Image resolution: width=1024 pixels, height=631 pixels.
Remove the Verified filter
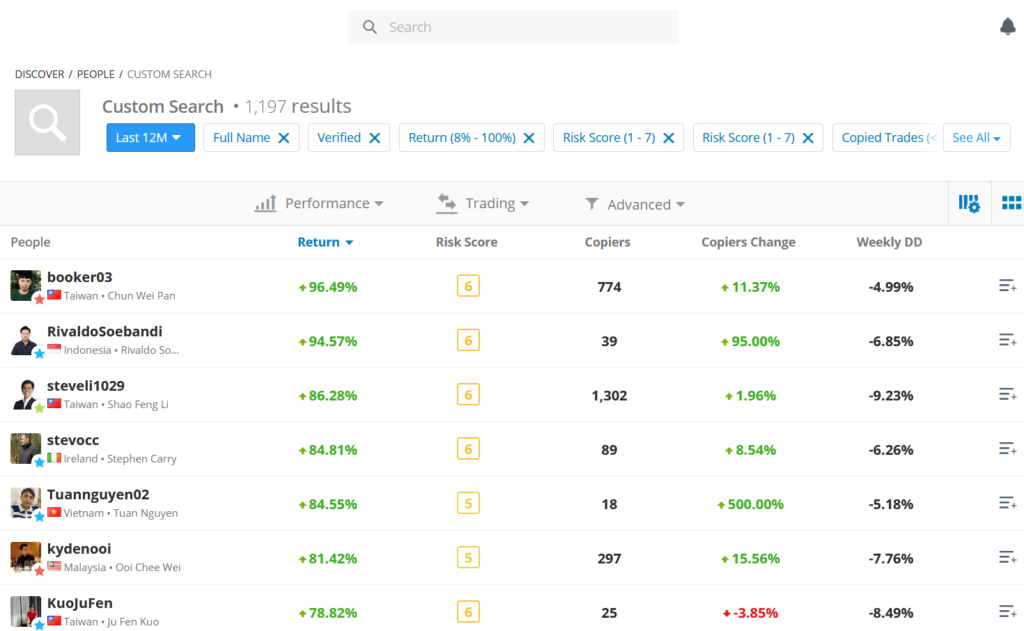click(x=375, y=138)
